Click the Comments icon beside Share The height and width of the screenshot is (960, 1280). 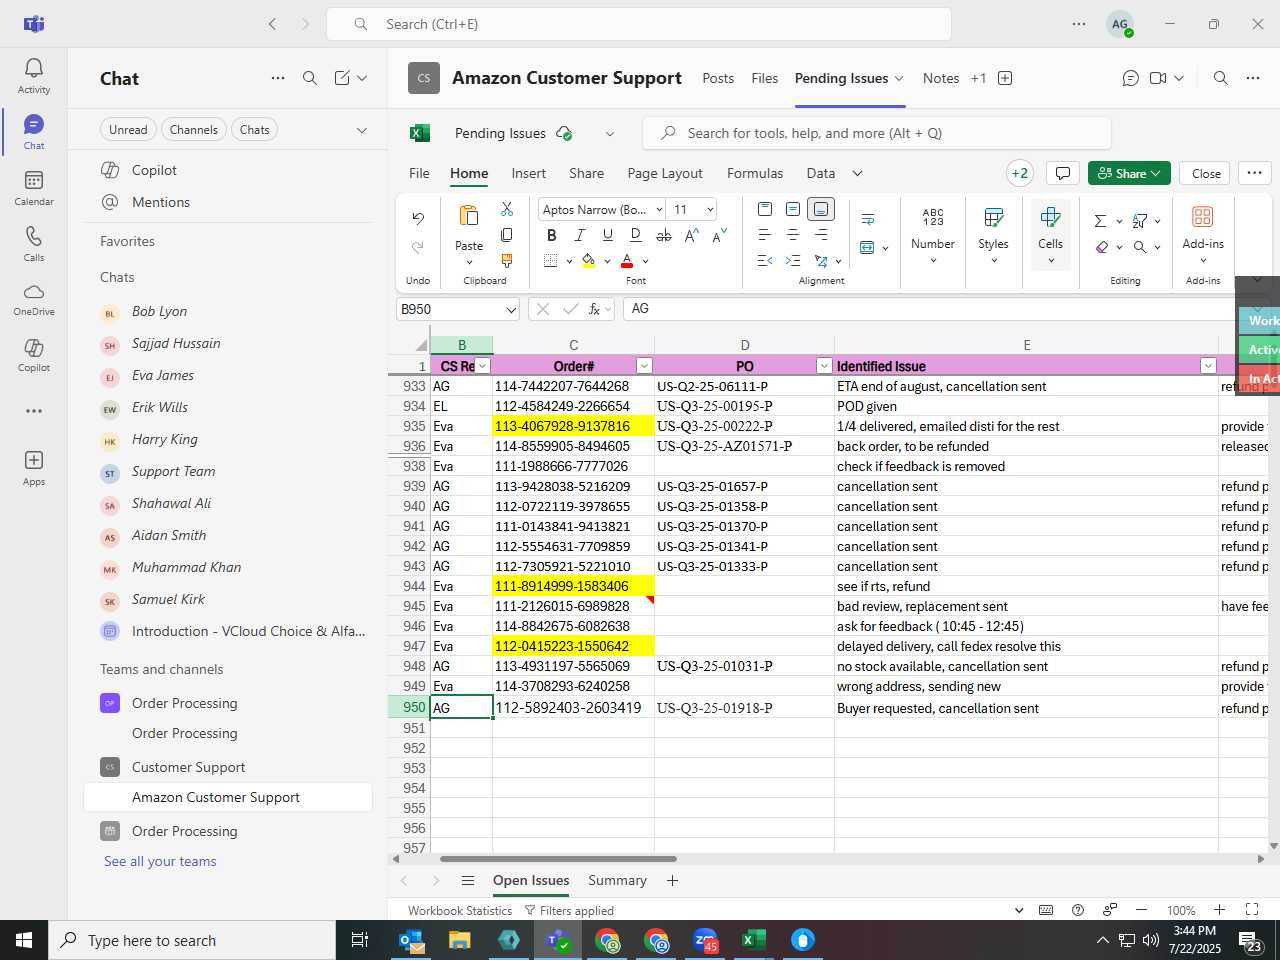1063,173
